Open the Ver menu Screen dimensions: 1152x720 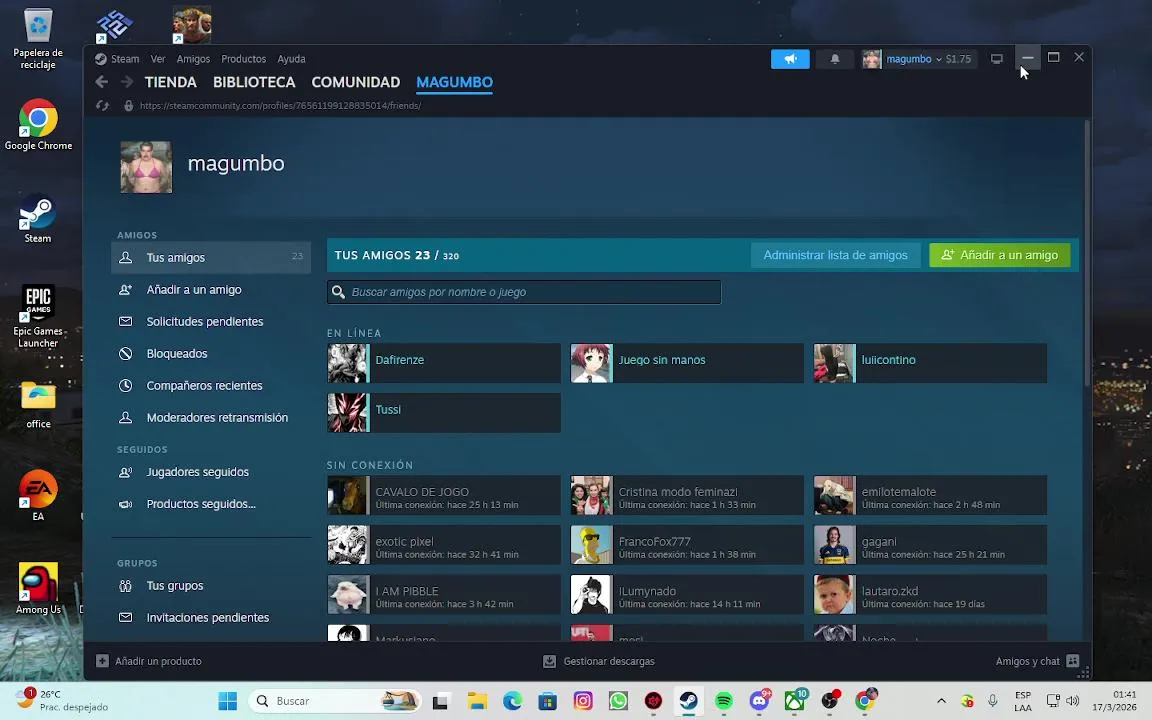point(158,59)
